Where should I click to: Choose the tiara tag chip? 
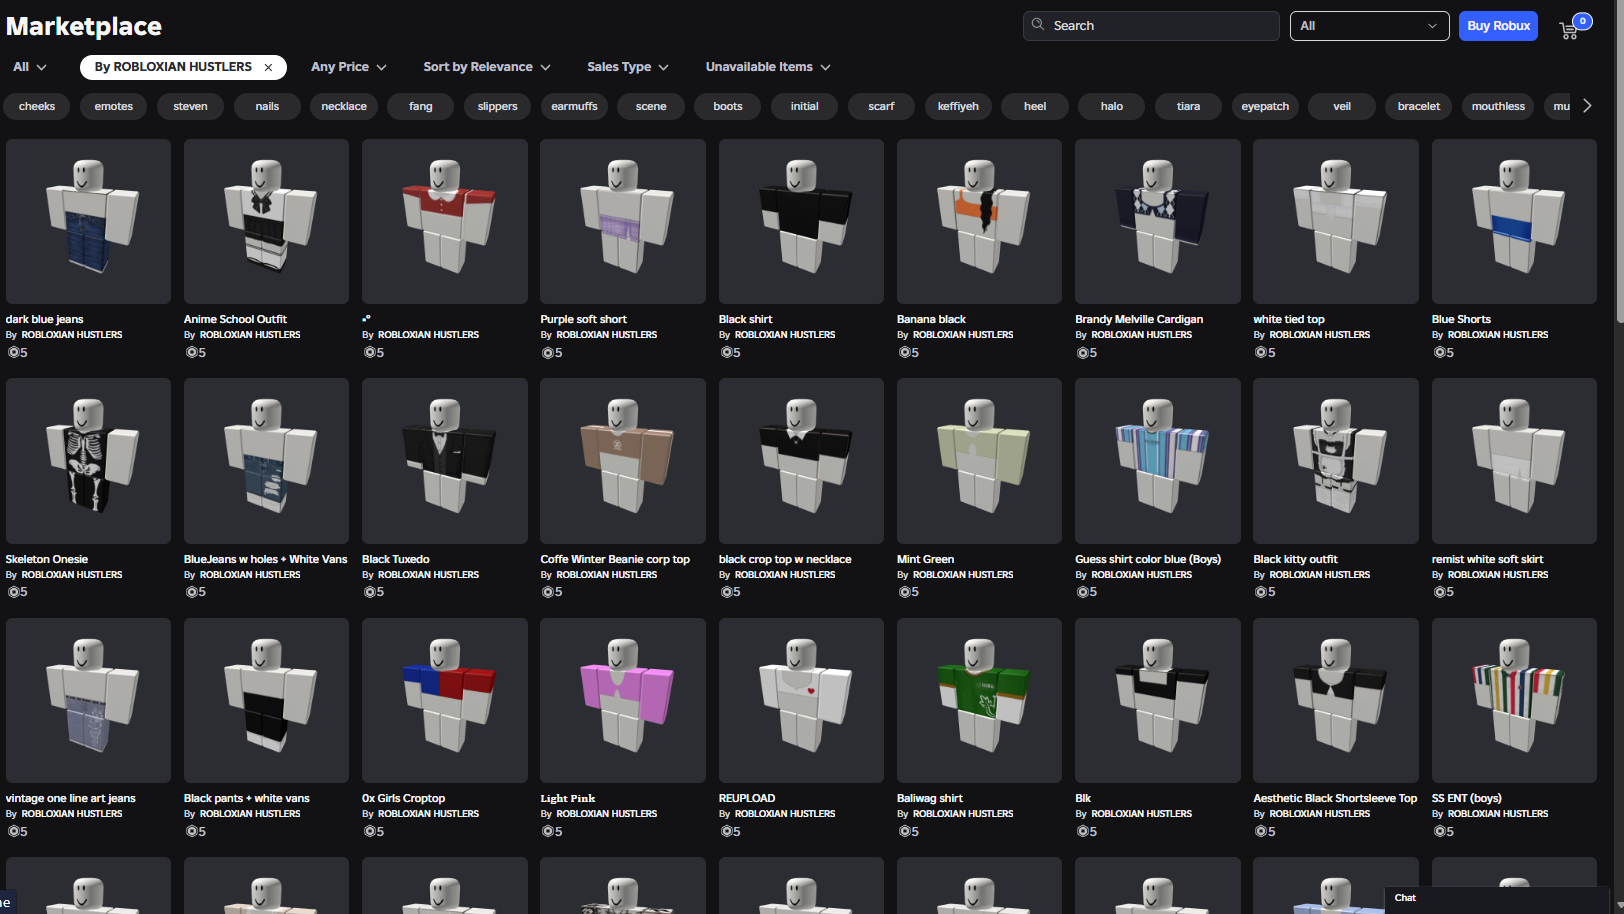point(1188,106)
